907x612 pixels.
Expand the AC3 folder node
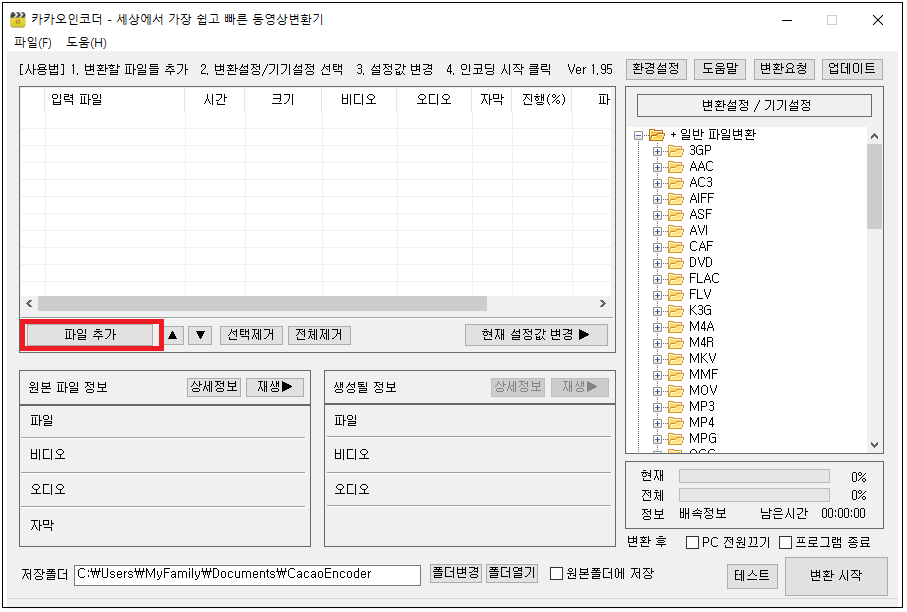(x=657, y=183)
